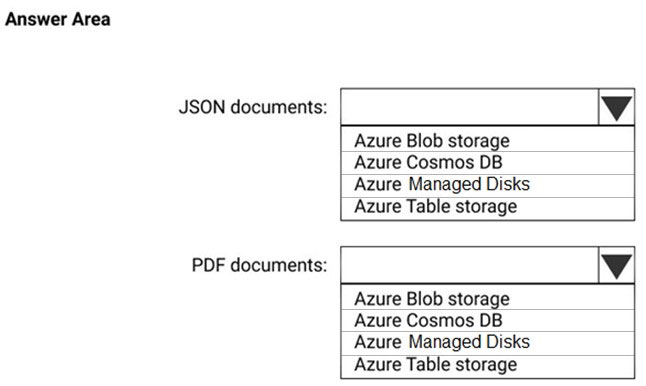Click the empty JSON documents selection box

pyautogui.click(x=469, y=107)
